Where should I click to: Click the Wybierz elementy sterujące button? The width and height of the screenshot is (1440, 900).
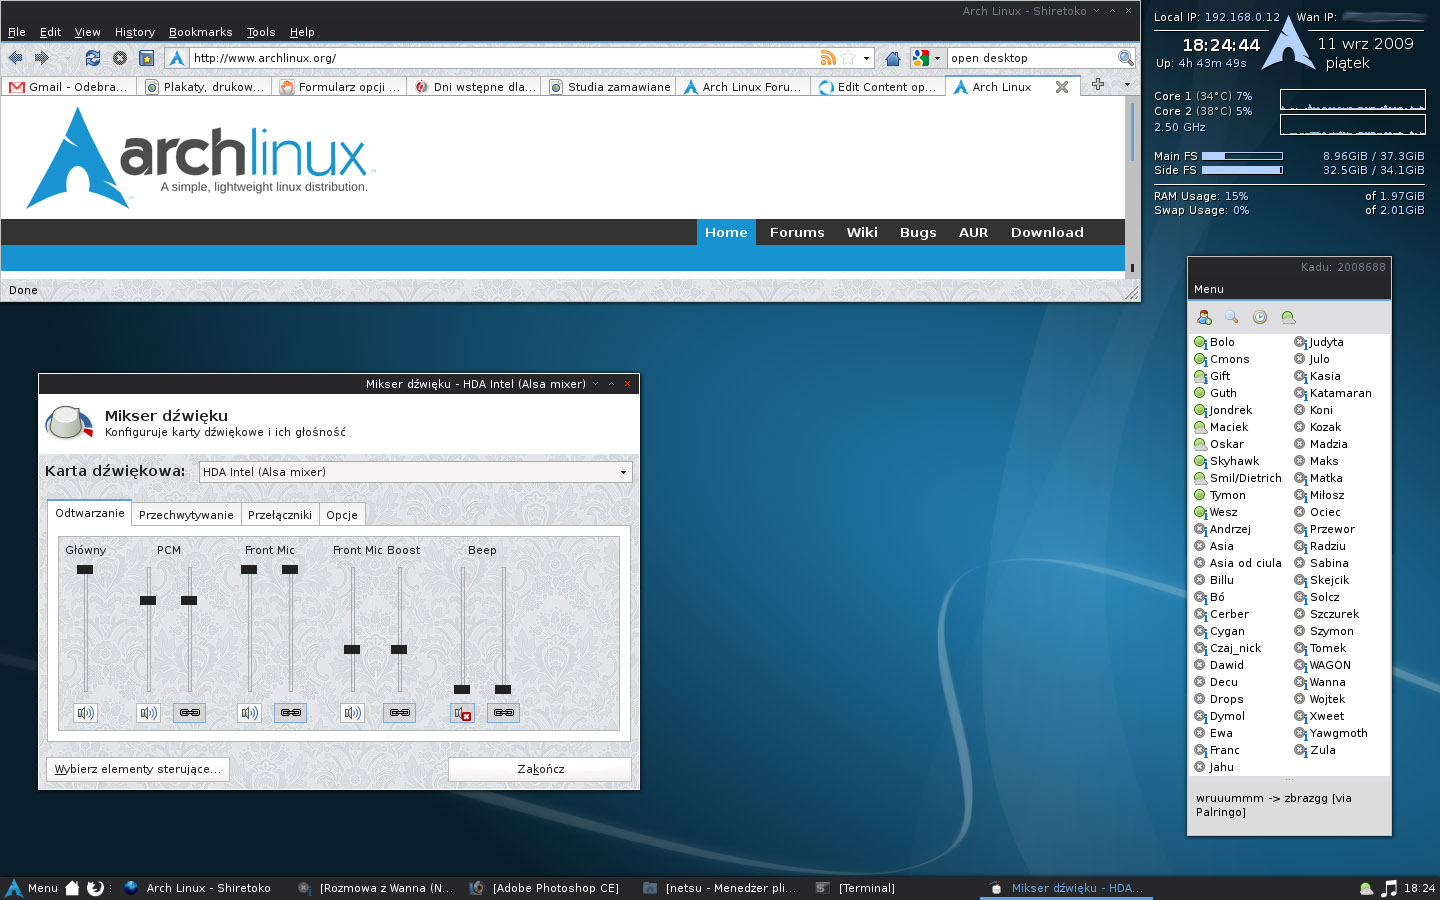pyautogui.click(x=138, y=769)
